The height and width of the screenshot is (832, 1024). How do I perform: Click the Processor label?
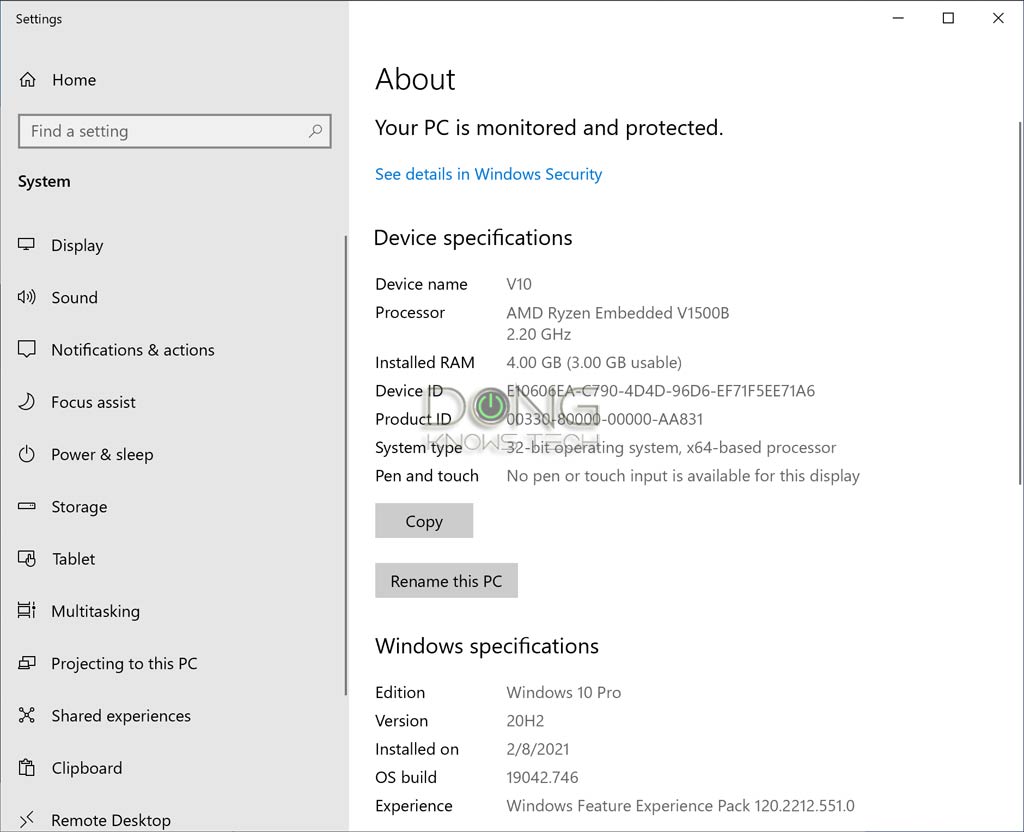click(x=409, y=313)
